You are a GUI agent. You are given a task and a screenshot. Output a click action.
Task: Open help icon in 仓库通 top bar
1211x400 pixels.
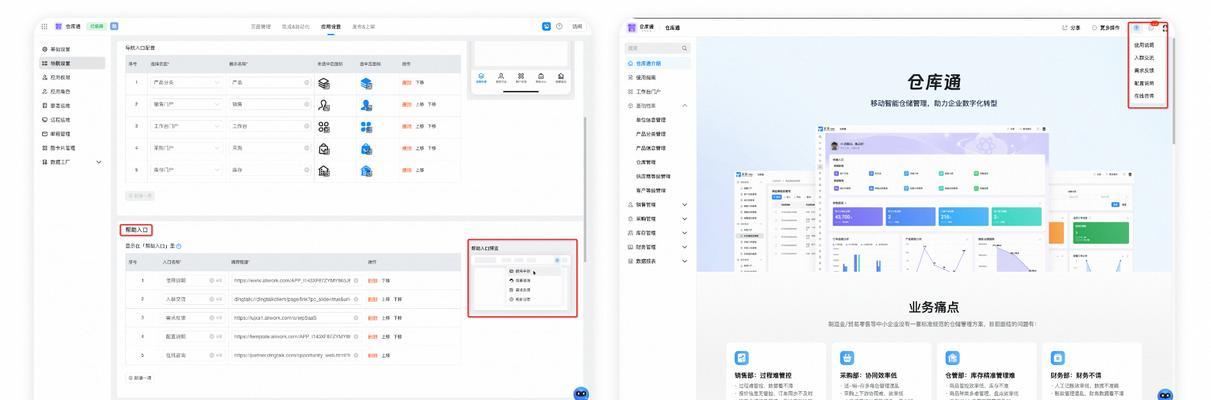coord(1136,27)
